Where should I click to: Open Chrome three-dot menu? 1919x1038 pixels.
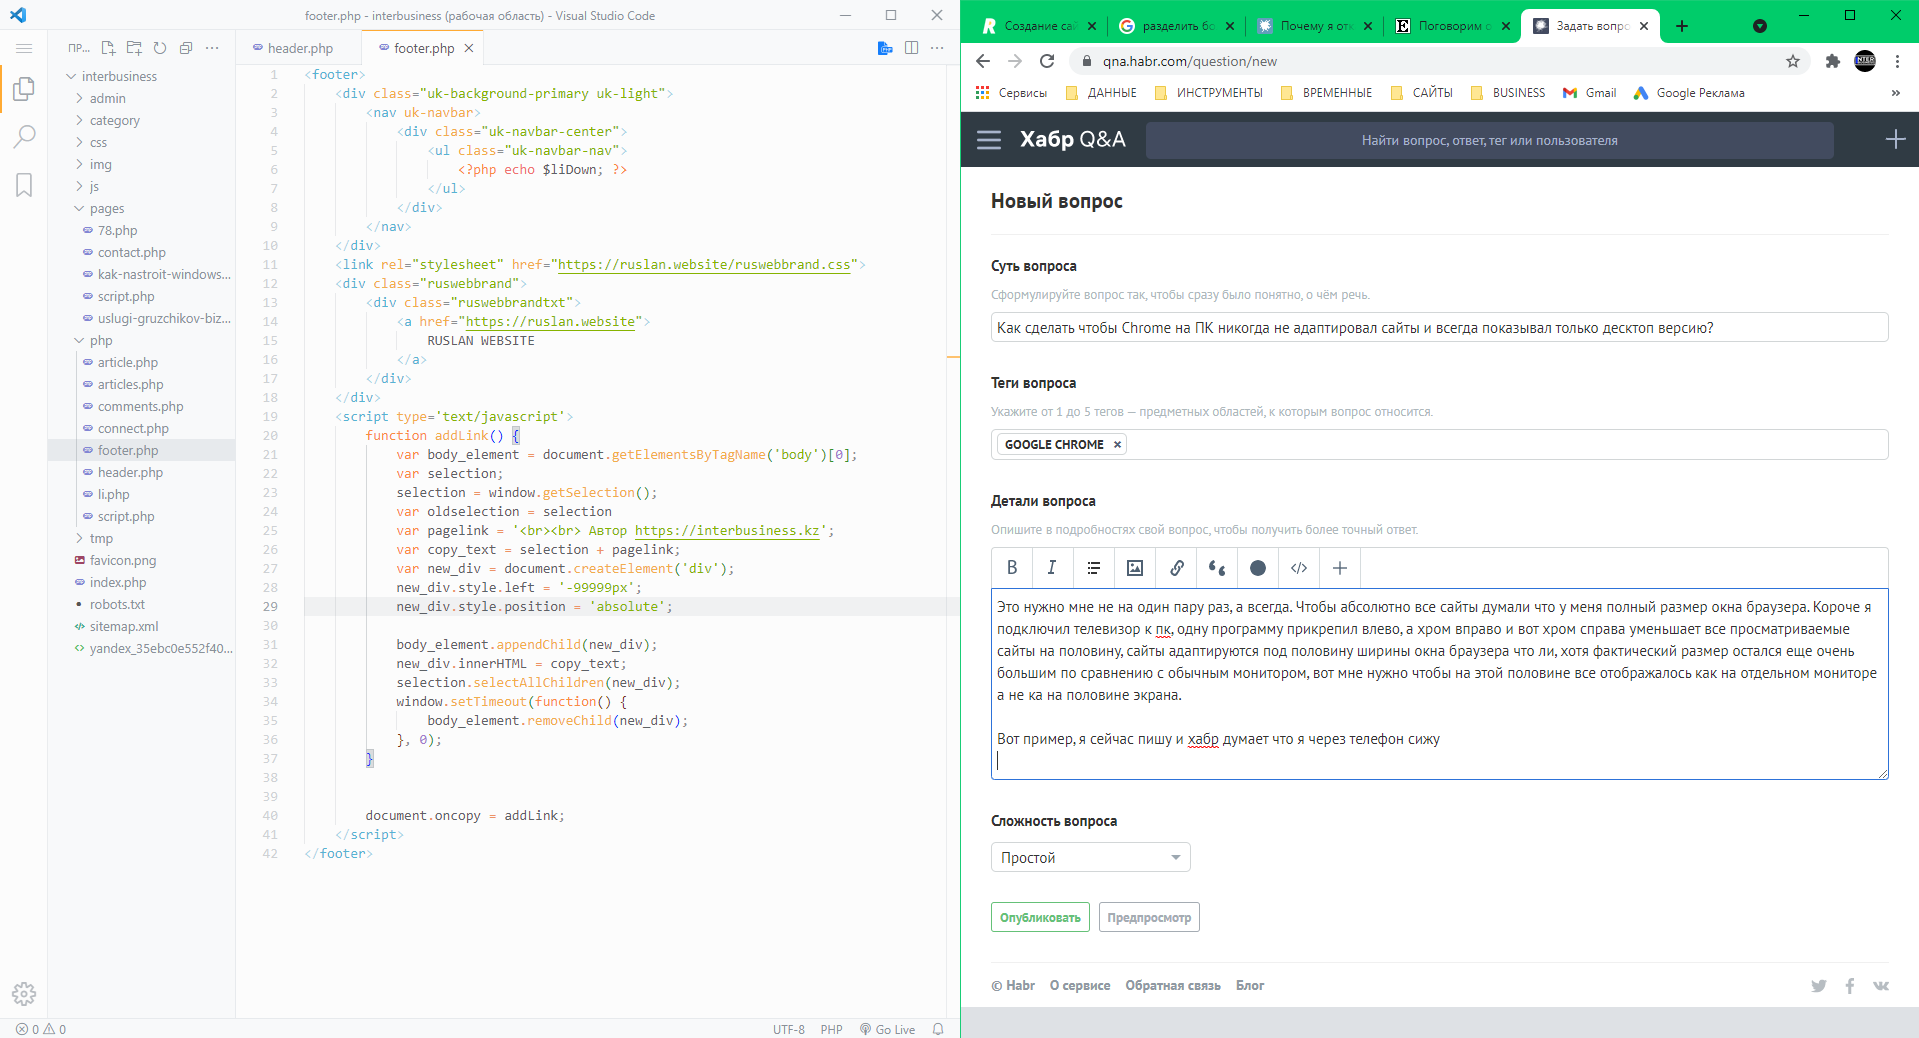point(1897,61)
